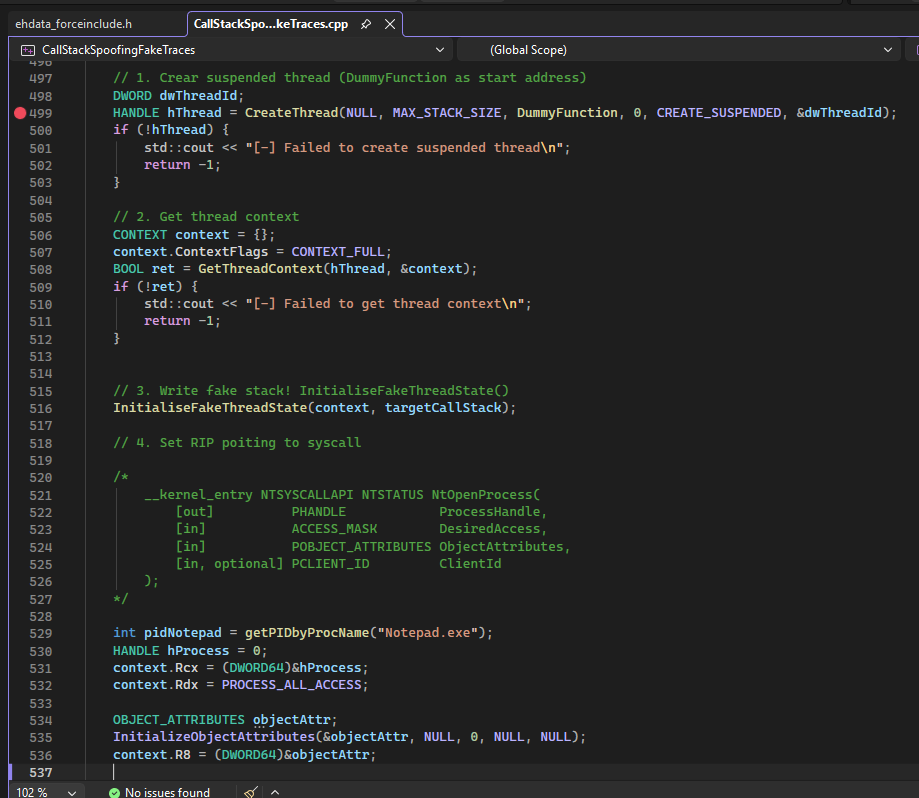This screenshot has height=798, width=919.
Task: Click line number 520 in the gutter
Action: [x=40, y=478]
